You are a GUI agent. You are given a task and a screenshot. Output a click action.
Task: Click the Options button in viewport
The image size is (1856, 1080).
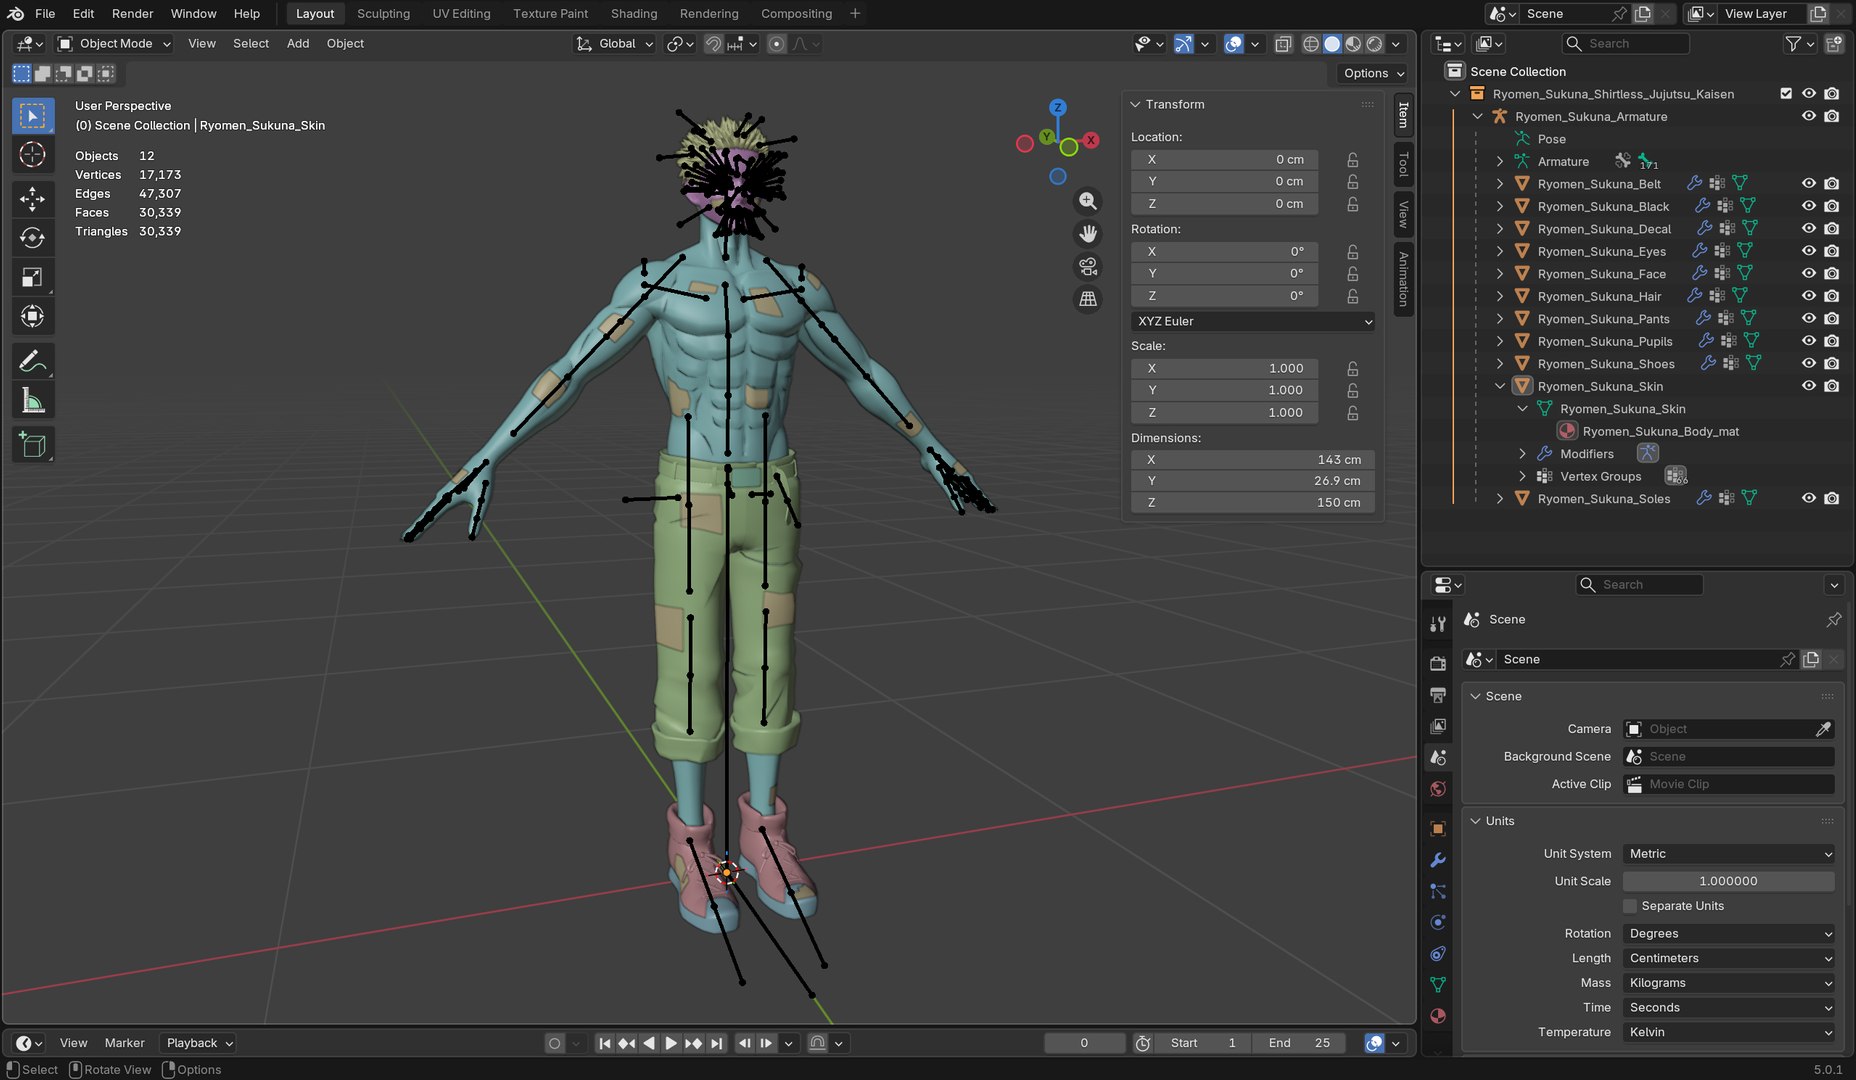pyautogui.click(x=1372, y=74)
